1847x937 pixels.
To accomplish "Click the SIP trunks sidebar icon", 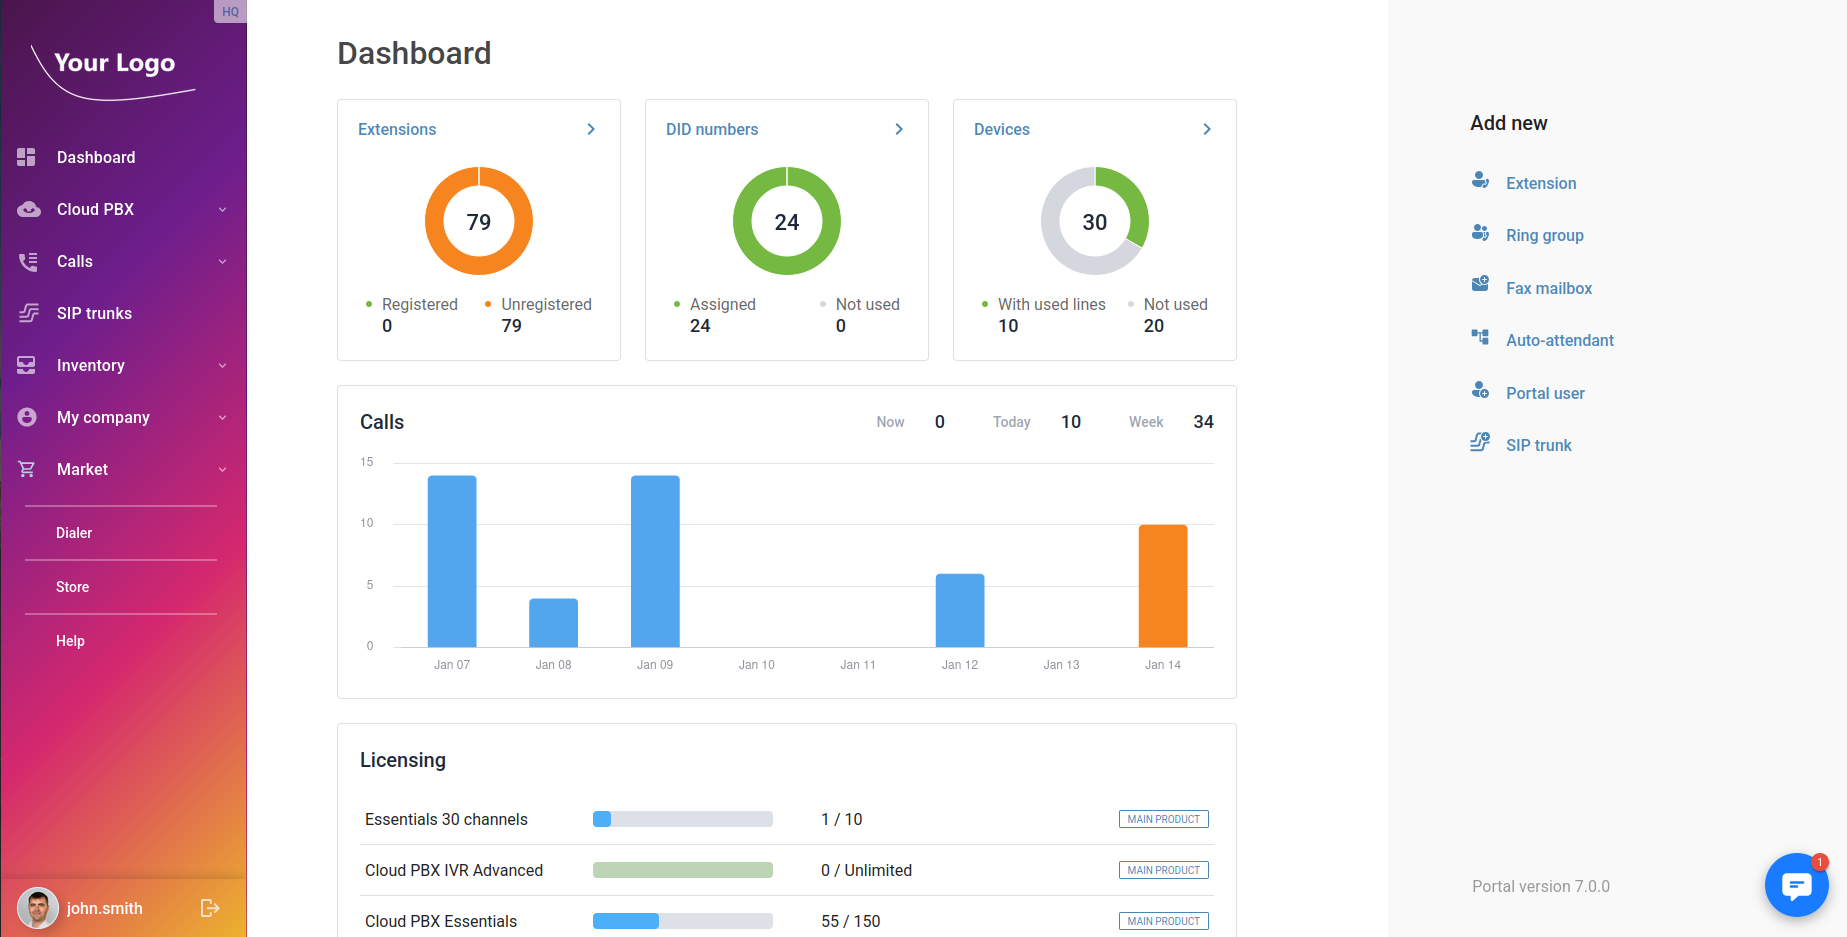I will (28, 313).
